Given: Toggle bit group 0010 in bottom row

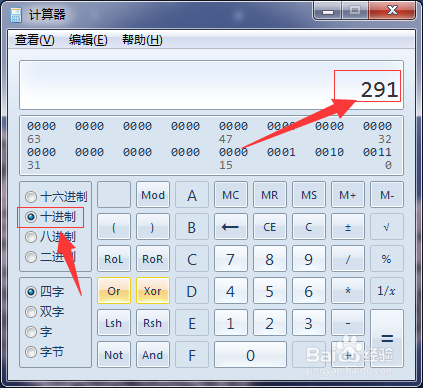Looking at the screenshot, I should click(x=329, y=152).
